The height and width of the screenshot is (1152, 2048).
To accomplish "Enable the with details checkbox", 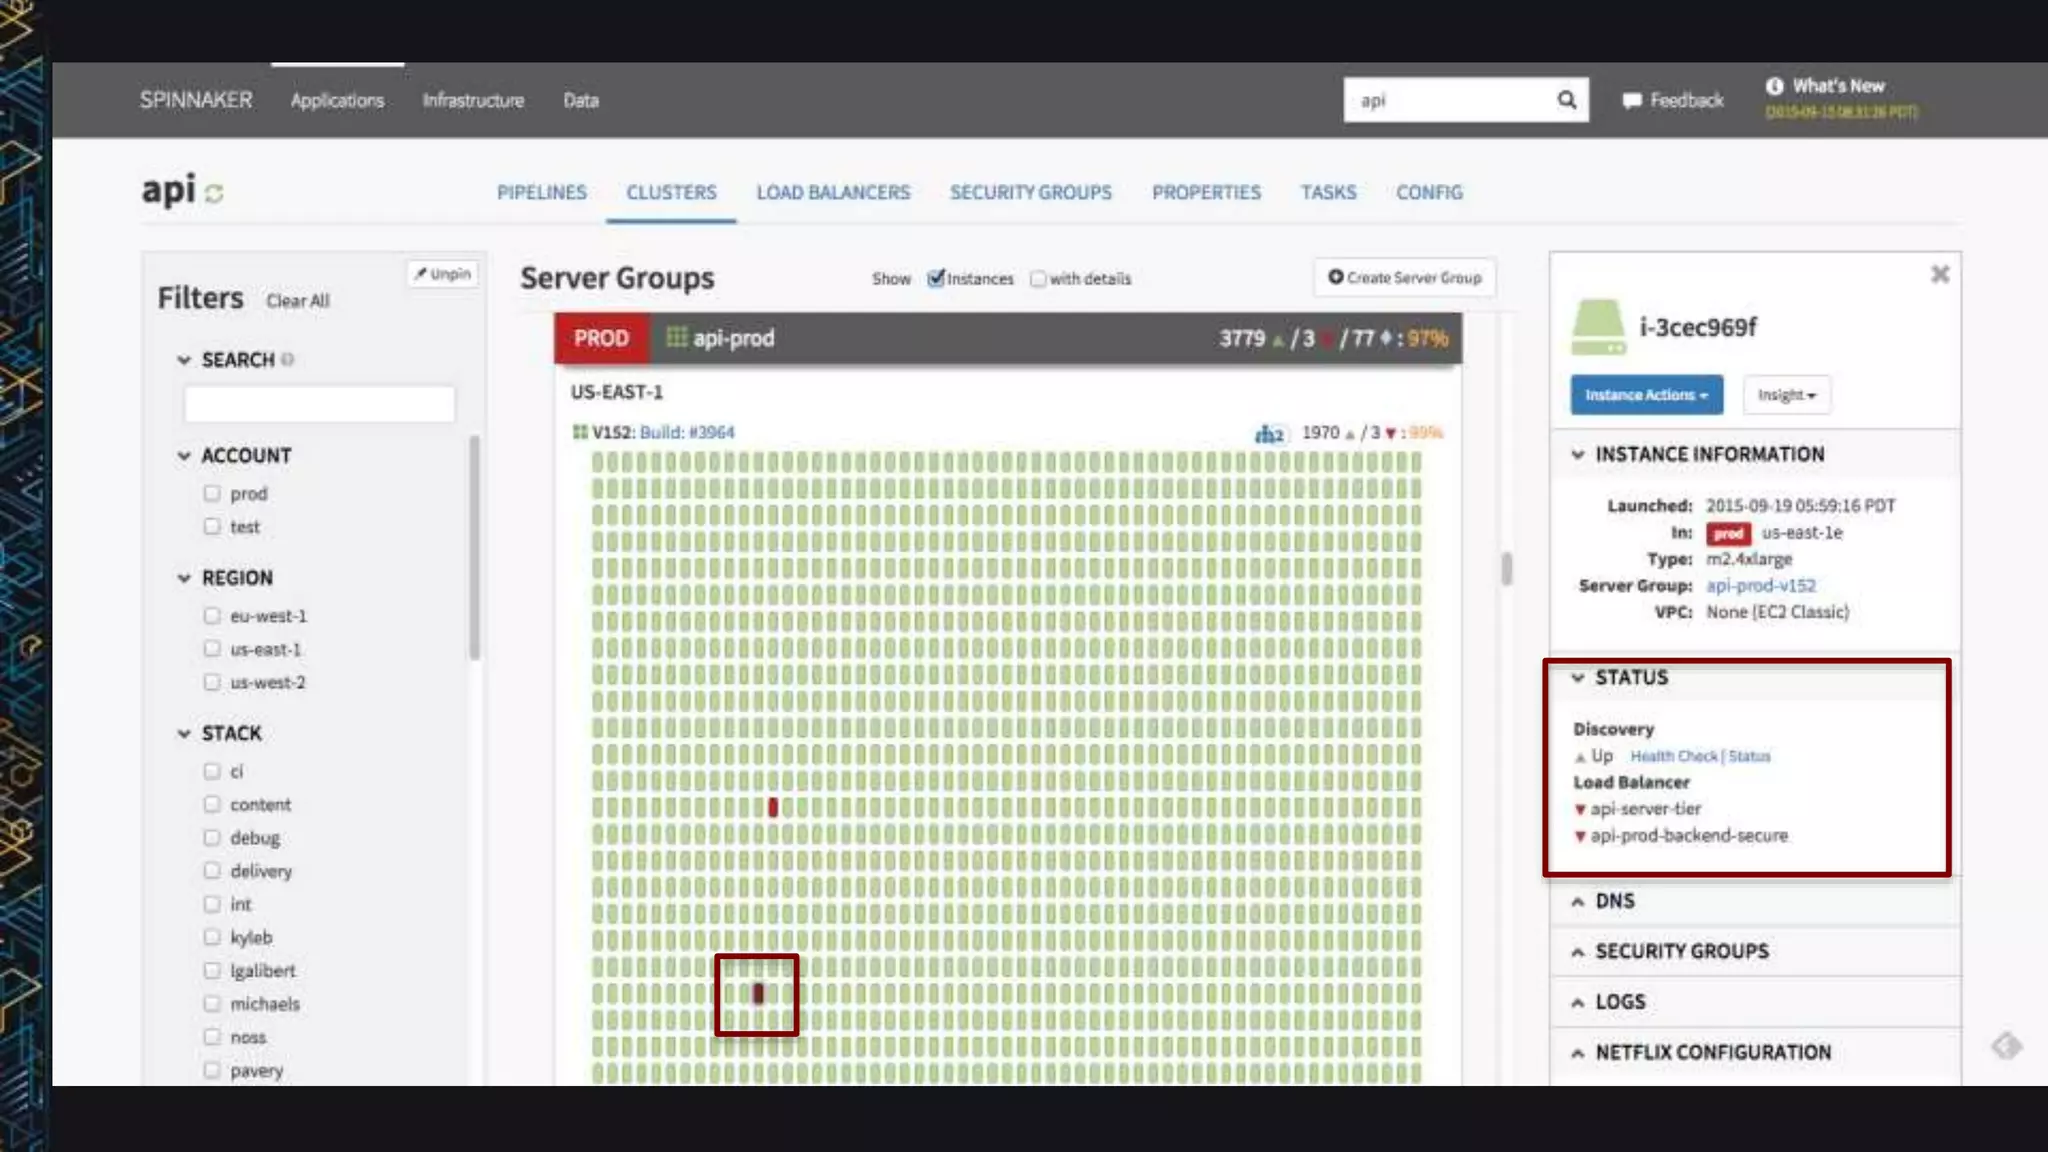I will point(1038,279).
